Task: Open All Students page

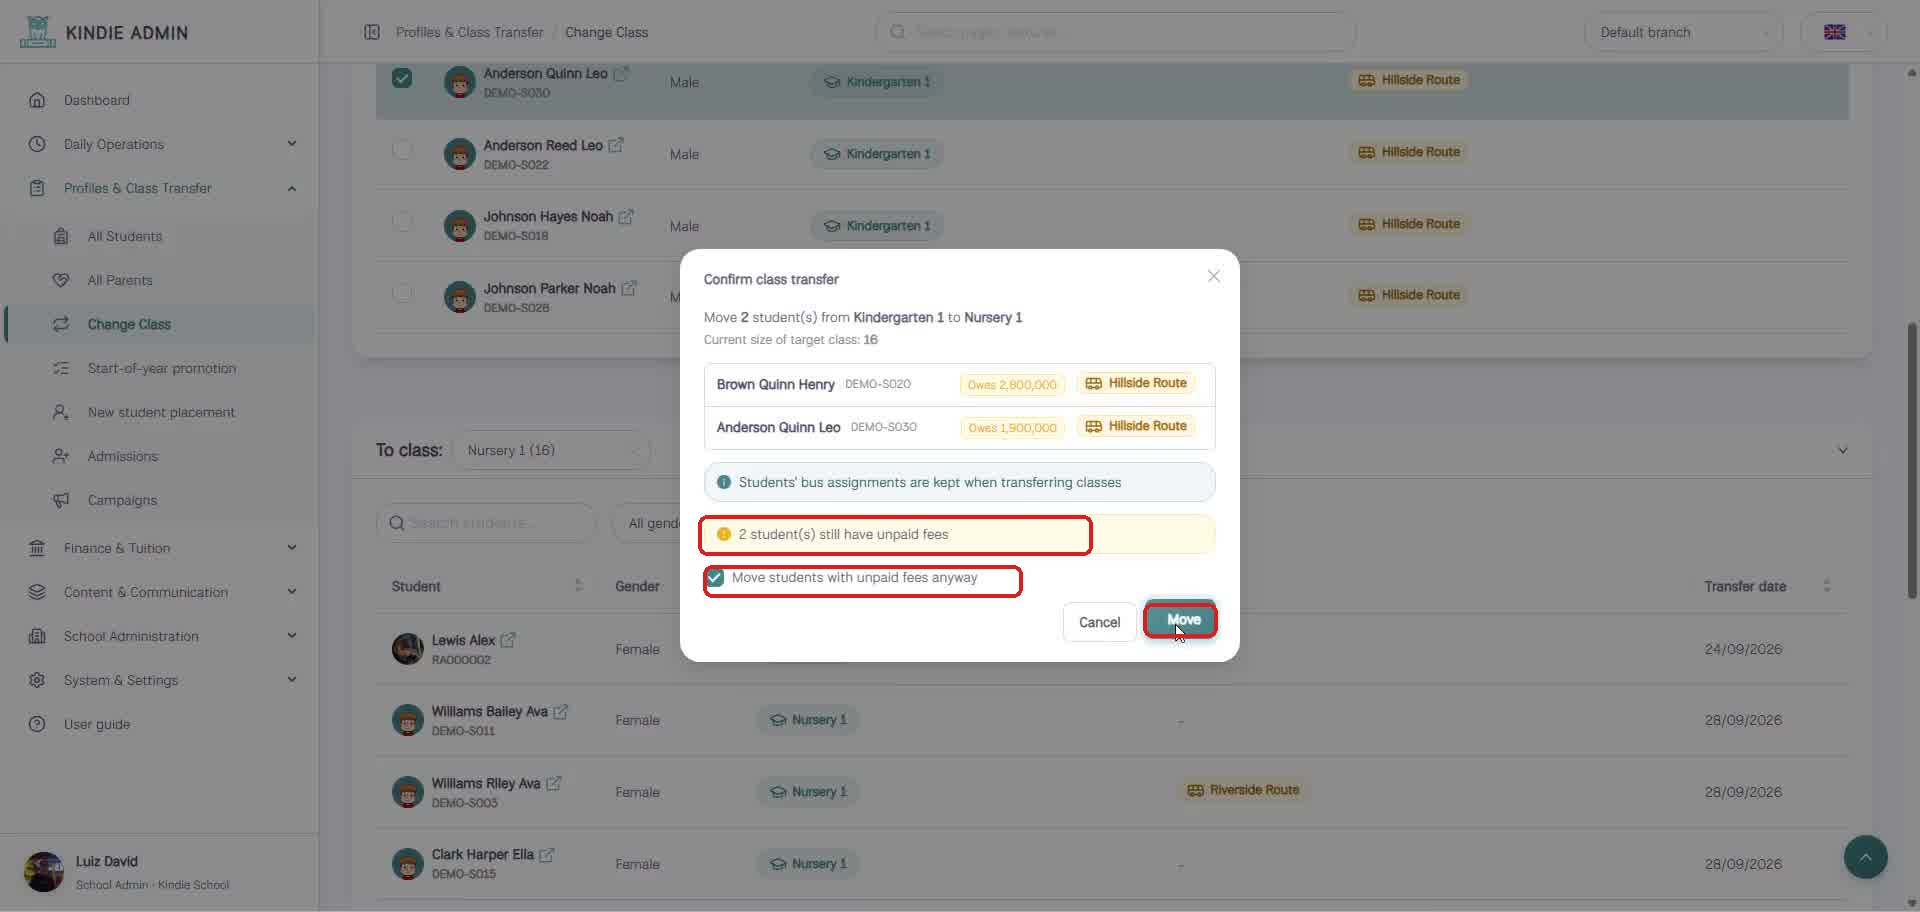Action: tap(160, 236)
